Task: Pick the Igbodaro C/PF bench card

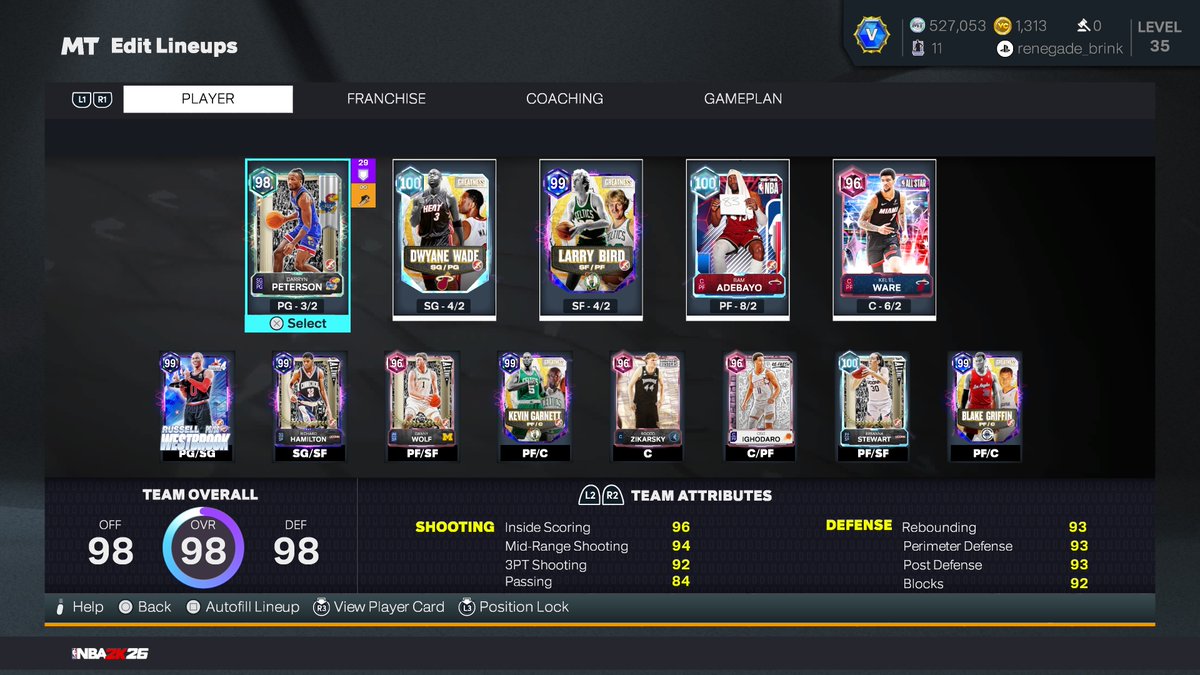Action: (x=761, y=406)
